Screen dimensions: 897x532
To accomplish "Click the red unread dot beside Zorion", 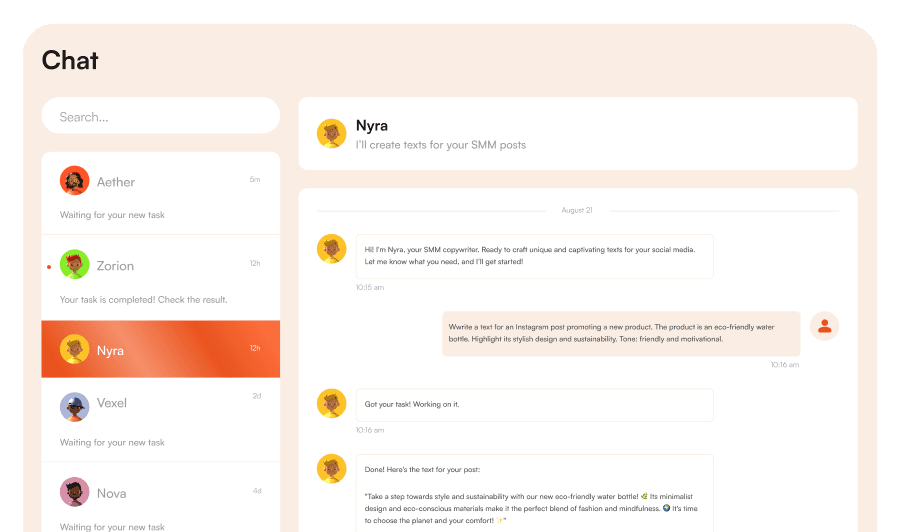I will (49, 266).
